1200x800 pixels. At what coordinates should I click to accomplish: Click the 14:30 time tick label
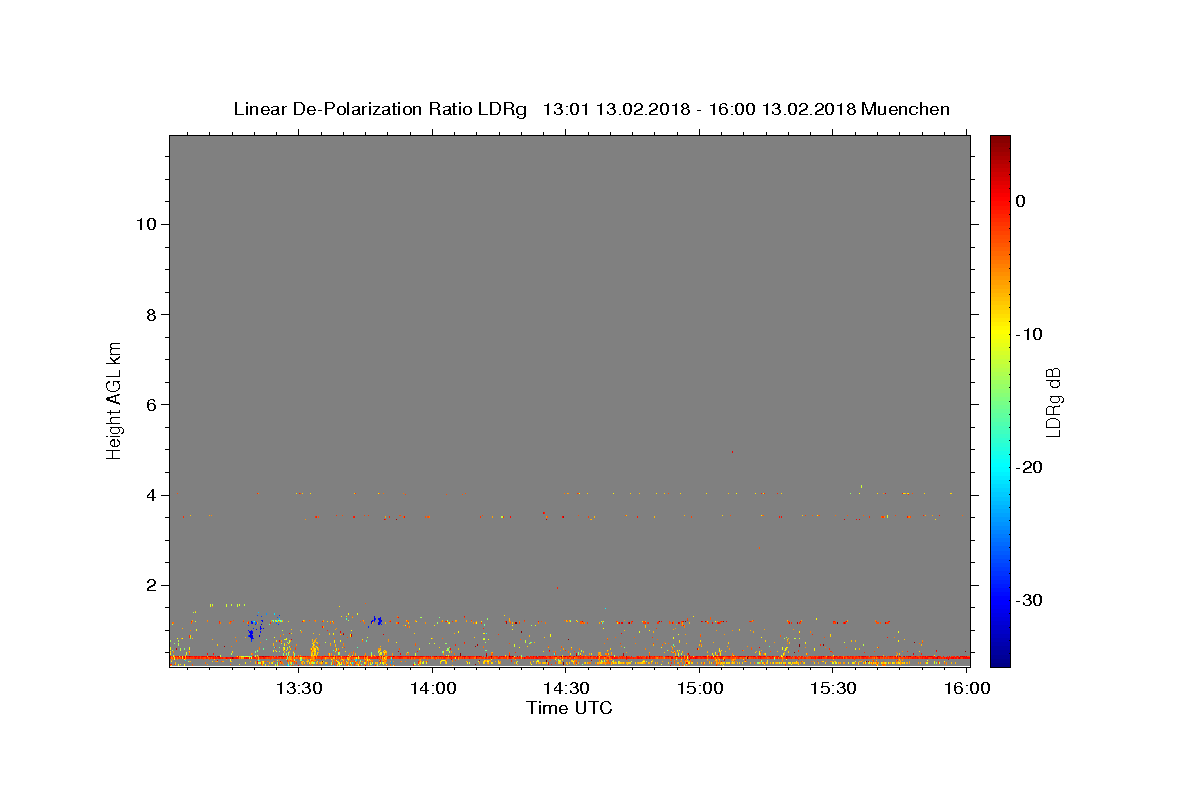[567, 688]
